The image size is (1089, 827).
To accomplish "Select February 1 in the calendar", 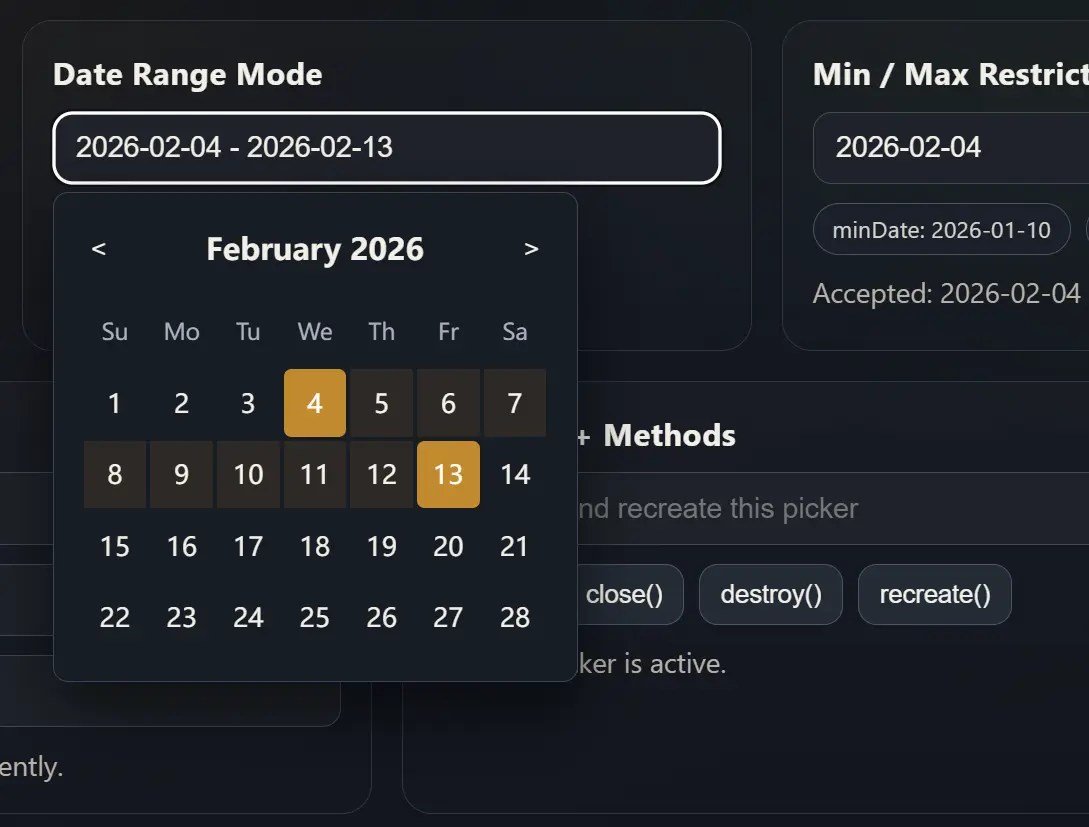I will [114, 403].
